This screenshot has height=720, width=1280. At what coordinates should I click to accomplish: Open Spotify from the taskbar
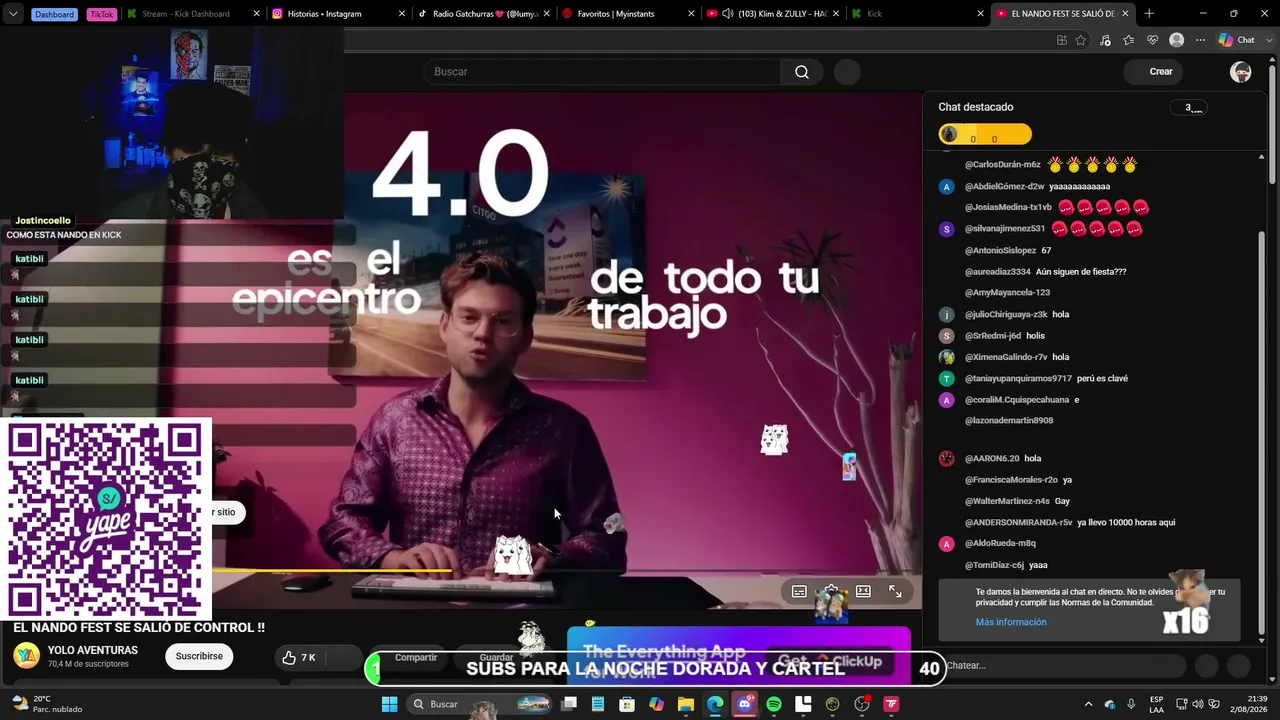pos(774,704)
